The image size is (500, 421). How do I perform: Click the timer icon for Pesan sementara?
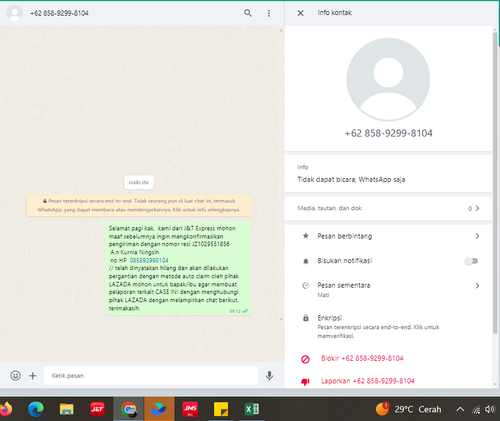tap(305, 286)
